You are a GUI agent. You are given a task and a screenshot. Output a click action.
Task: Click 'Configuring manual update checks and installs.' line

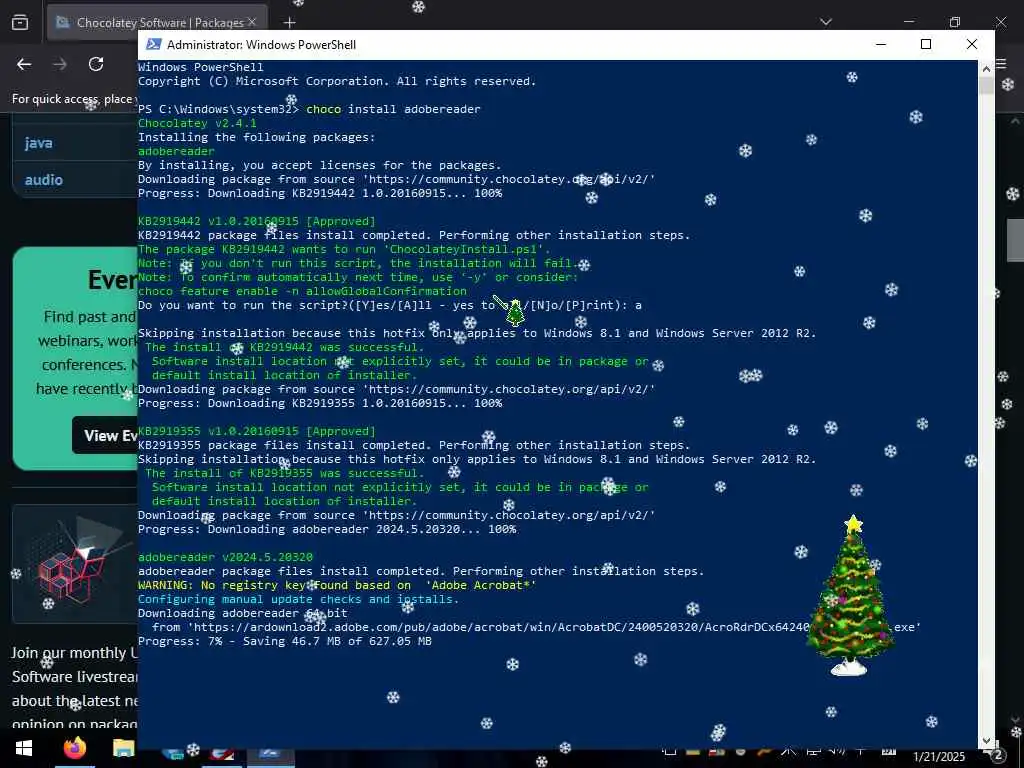[298, 600]
